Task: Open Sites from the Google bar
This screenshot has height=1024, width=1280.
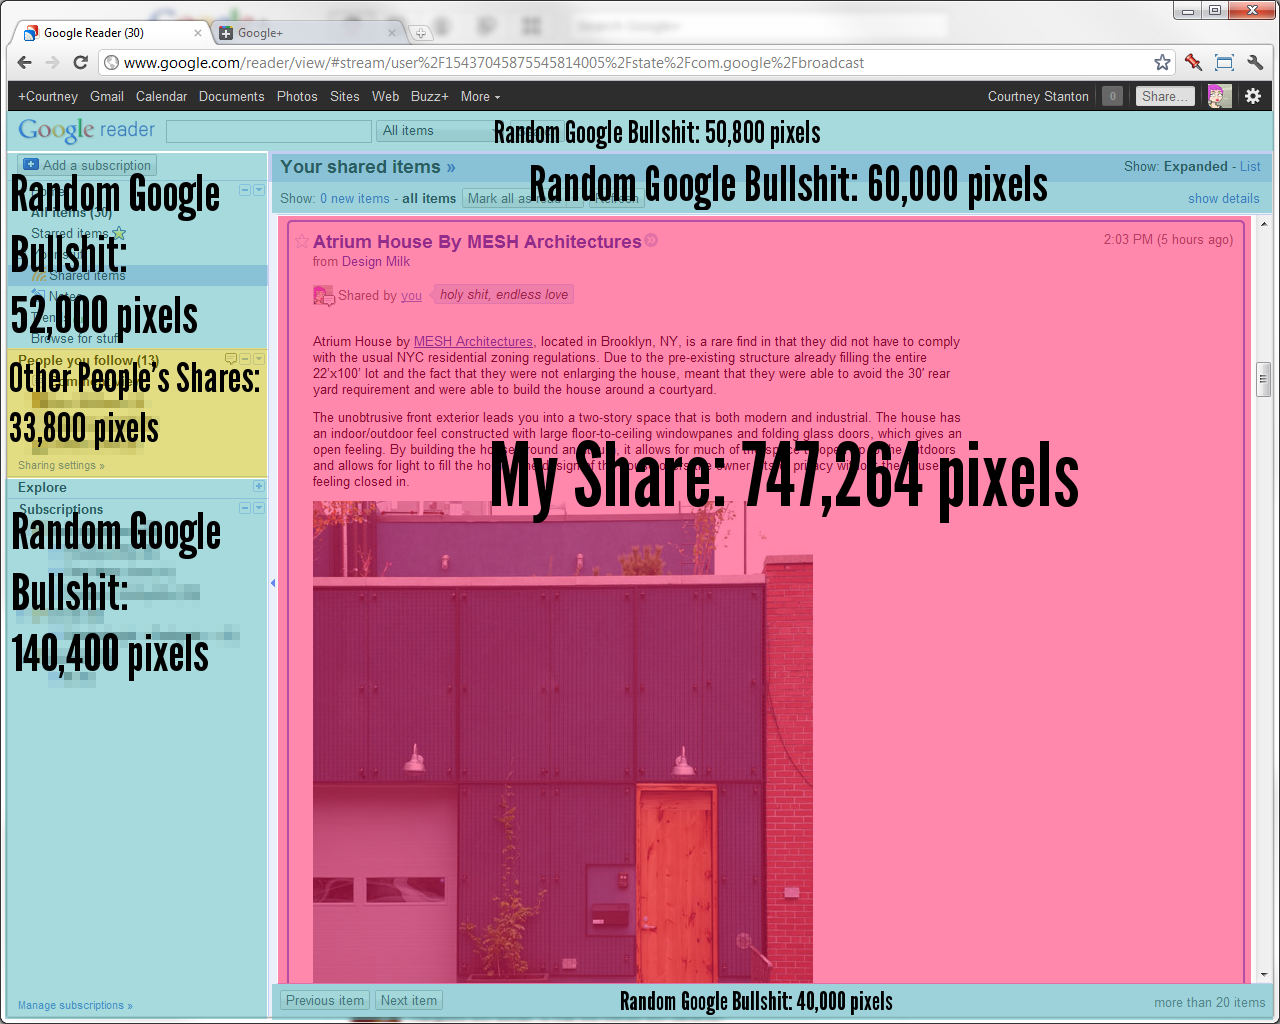Action: (344, 96)
